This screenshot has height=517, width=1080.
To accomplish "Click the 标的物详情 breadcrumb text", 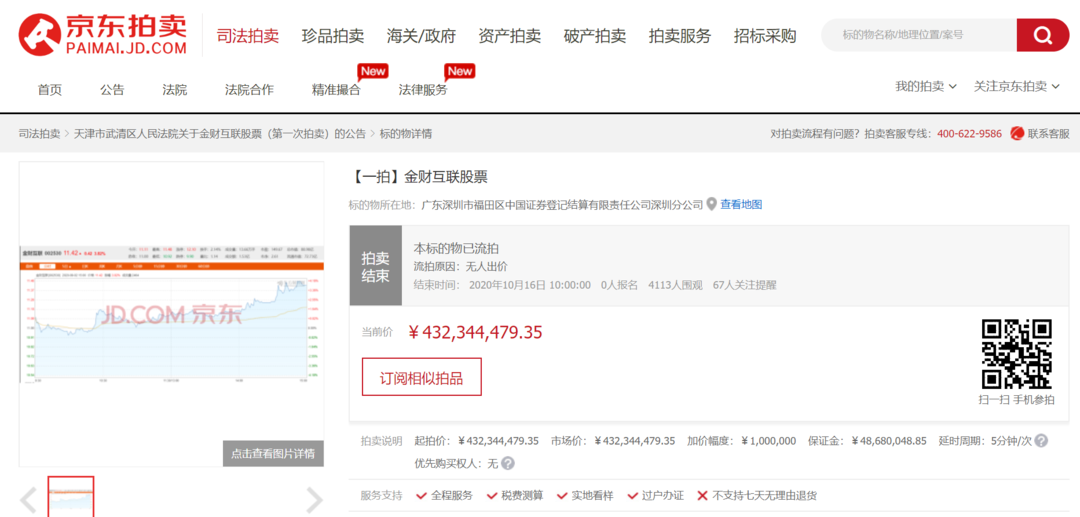I will (406, 134).
